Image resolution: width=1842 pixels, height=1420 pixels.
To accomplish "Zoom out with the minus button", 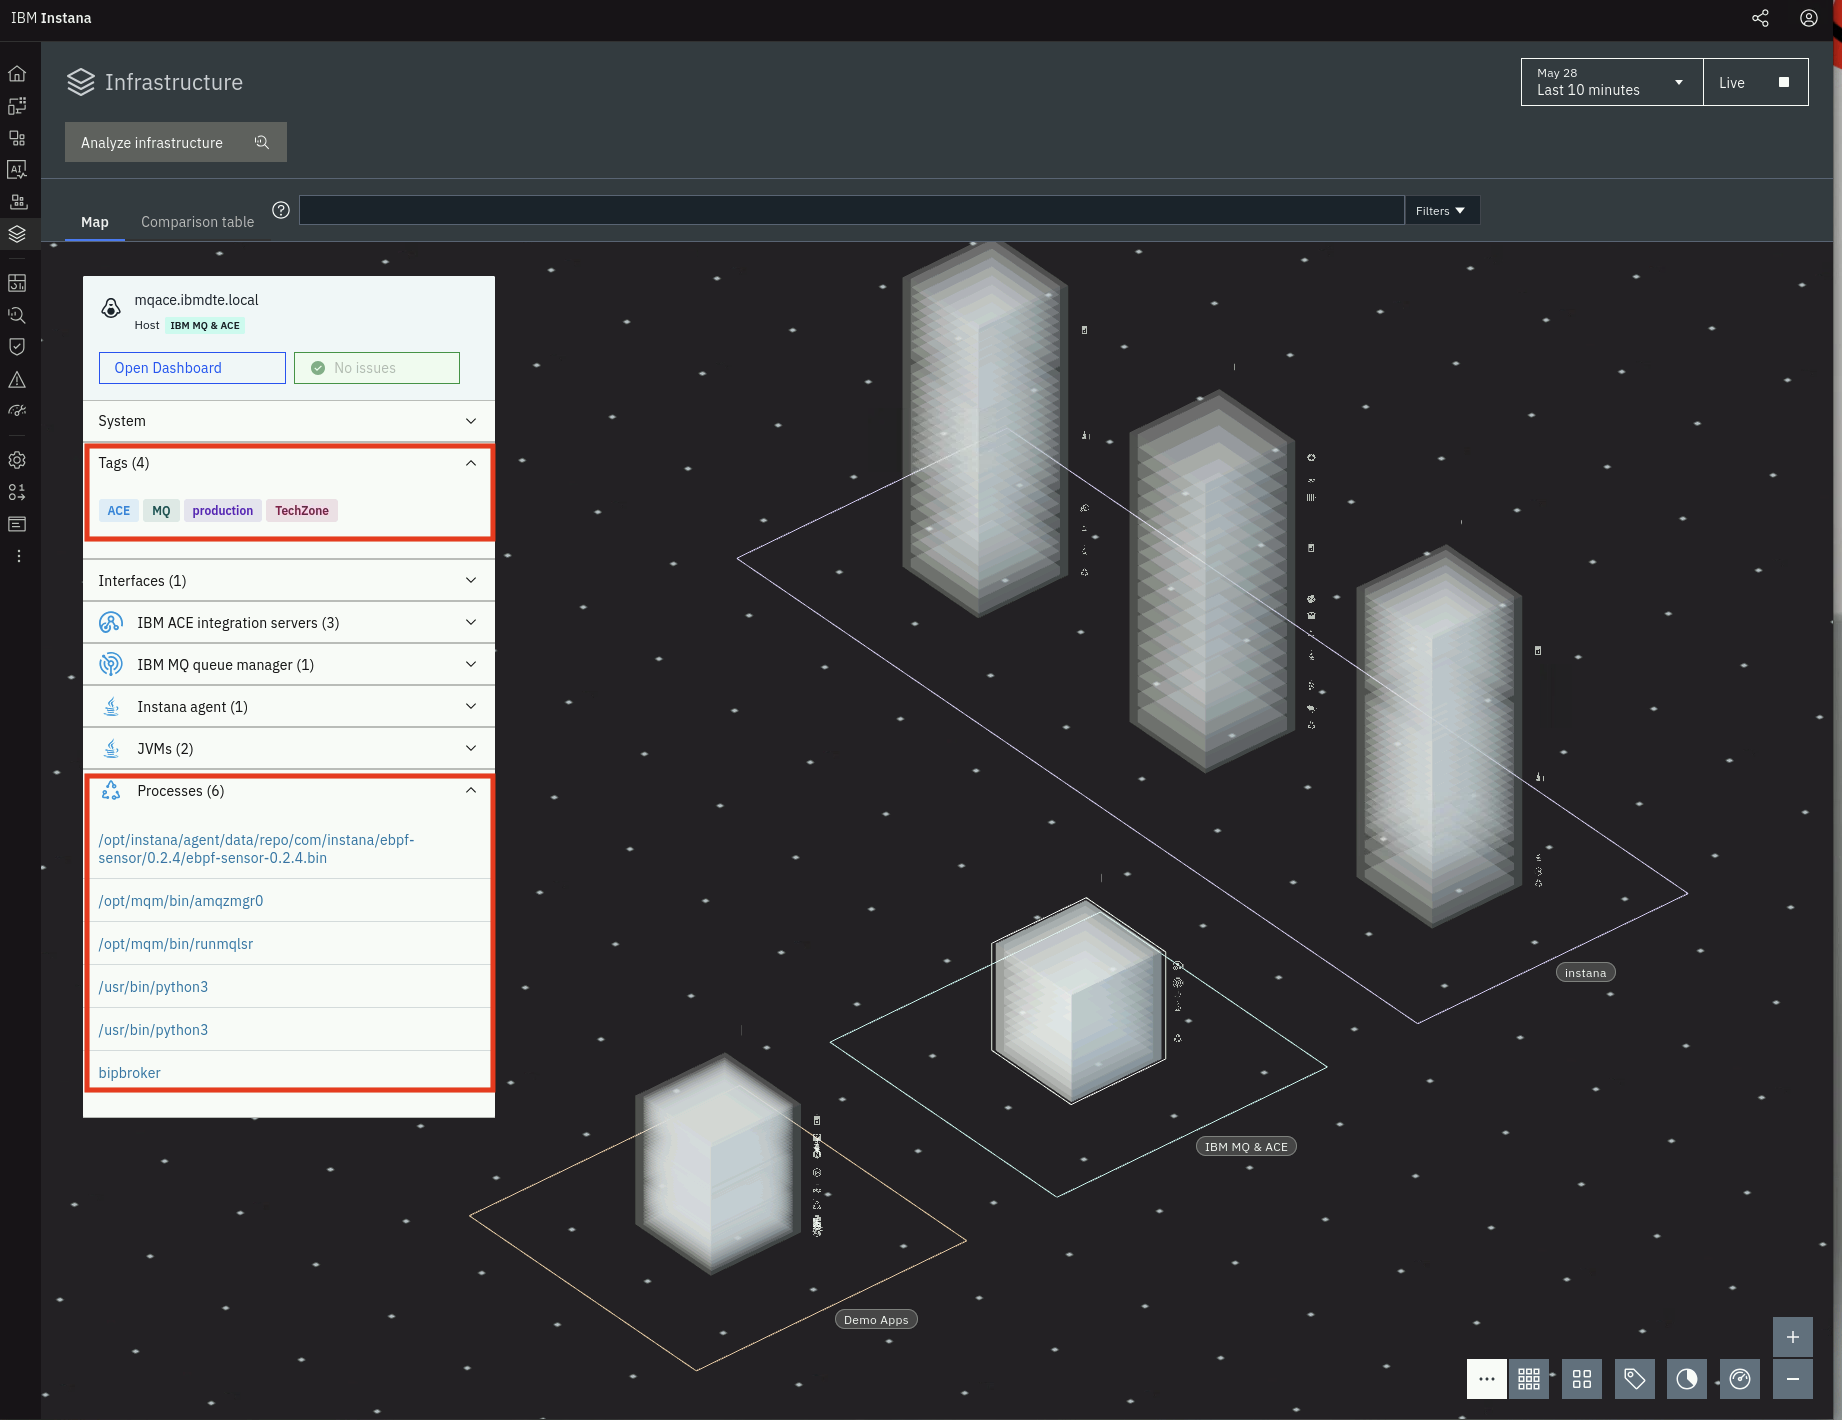I will tap(1793, 1379).
